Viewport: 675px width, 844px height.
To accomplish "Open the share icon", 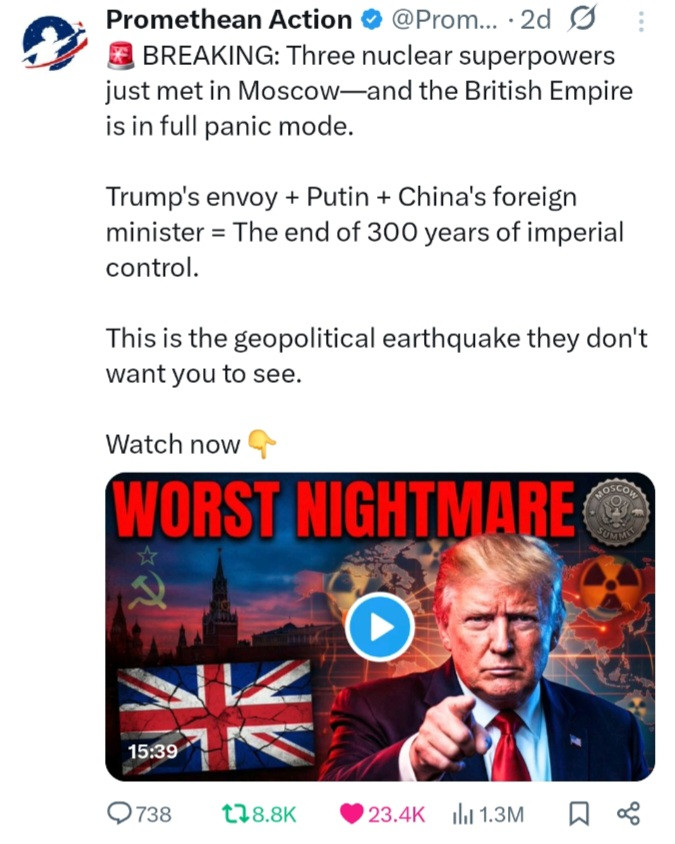I will pos(629,813).
